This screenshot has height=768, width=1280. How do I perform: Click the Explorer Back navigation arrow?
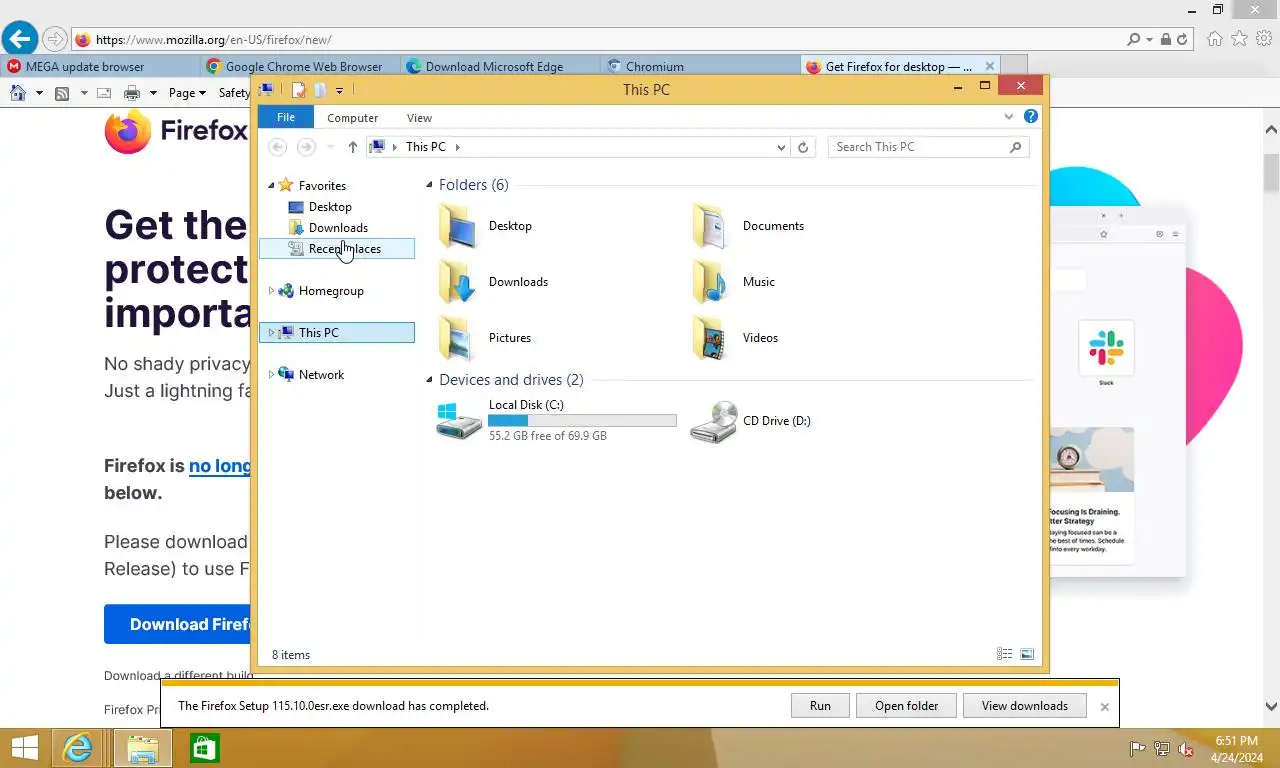coord(278,147)
